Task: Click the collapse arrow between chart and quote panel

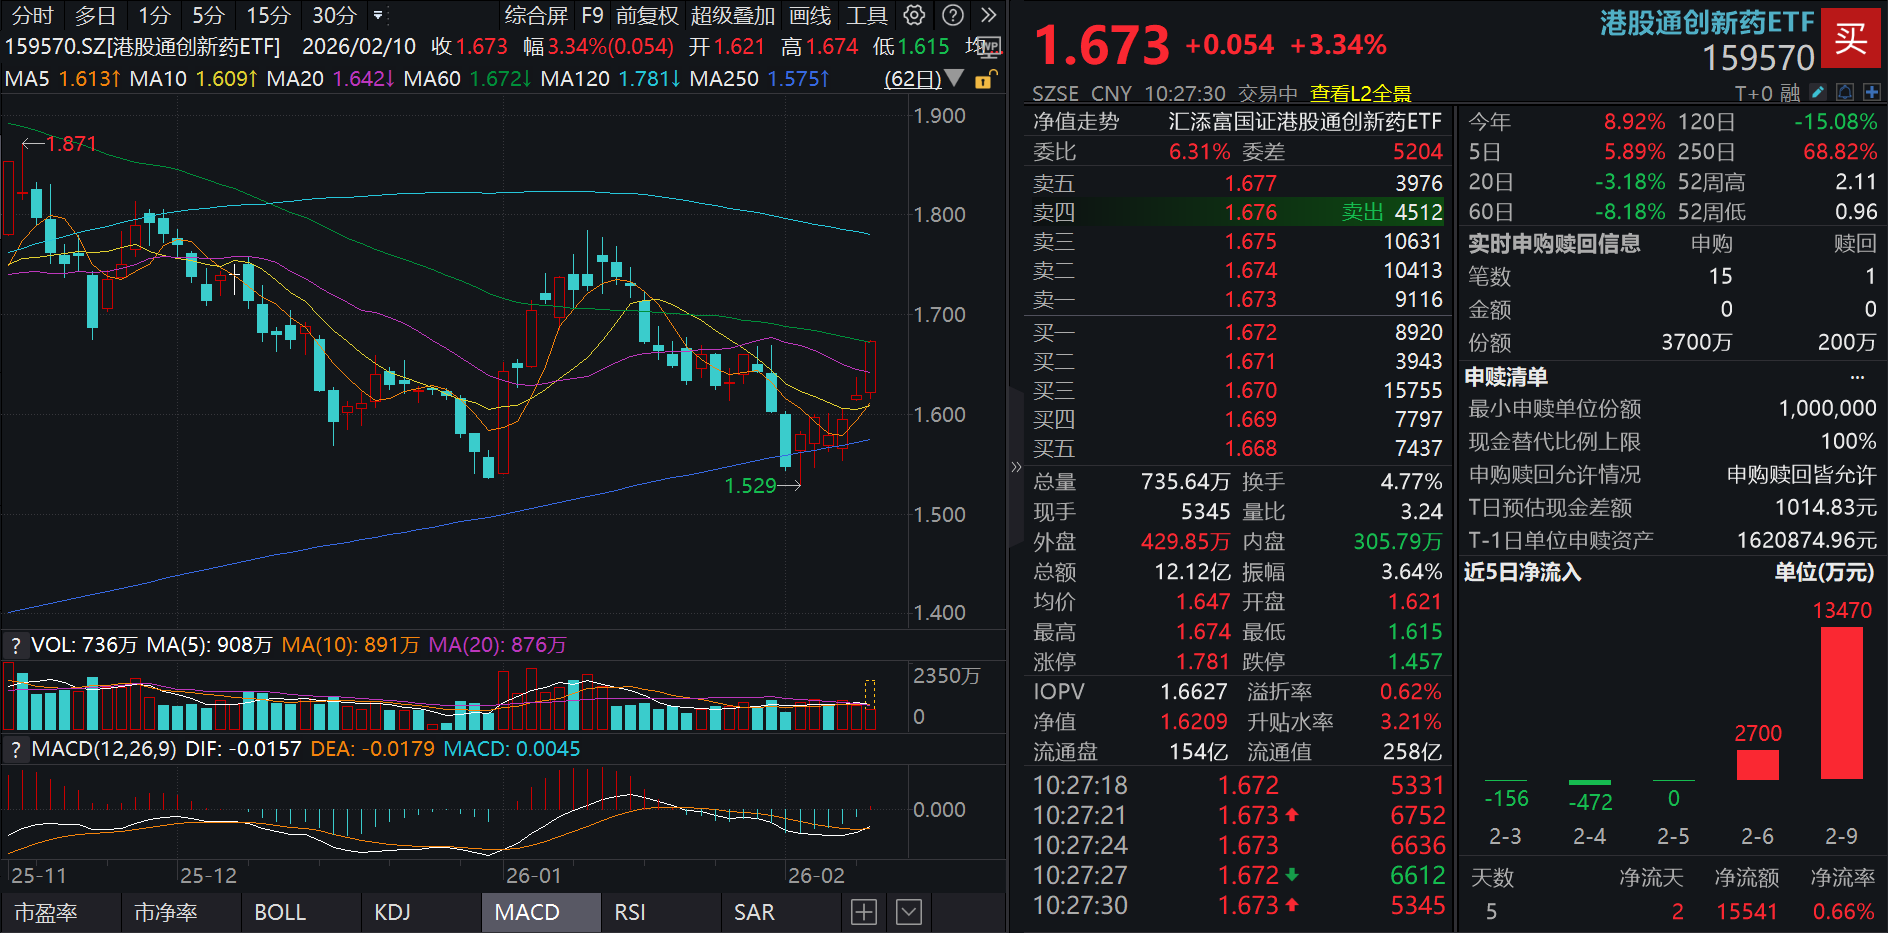Action: [1016, 467]
